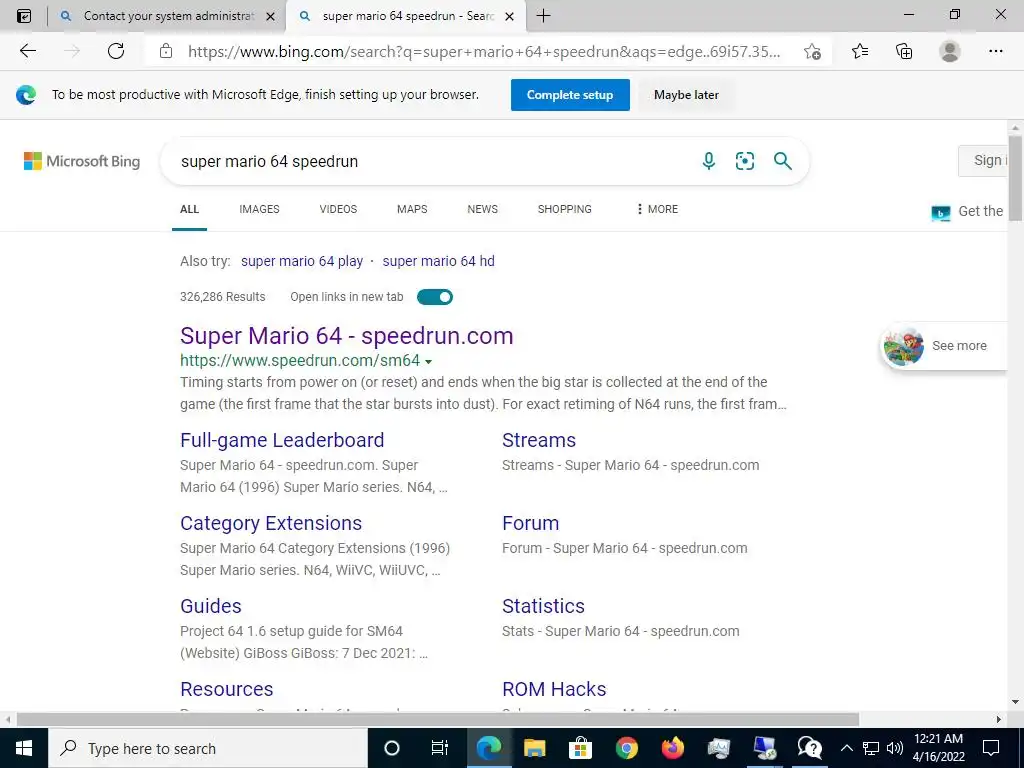Screen dimensions: 1024x768
Task: Open the Category Extensions link
Action: click(271, 523)
